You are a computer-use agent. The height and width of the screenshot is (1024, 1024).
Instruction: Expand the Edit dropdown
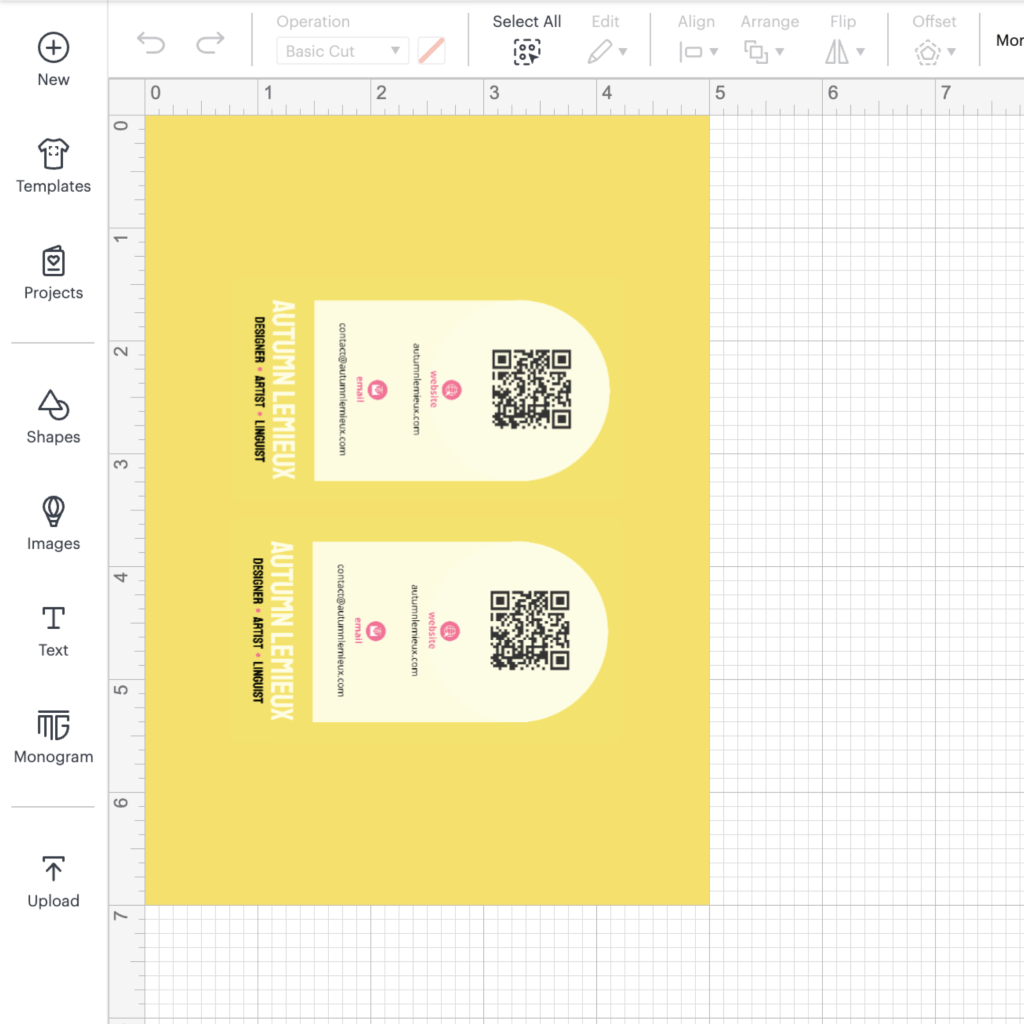tap(607, 51)
